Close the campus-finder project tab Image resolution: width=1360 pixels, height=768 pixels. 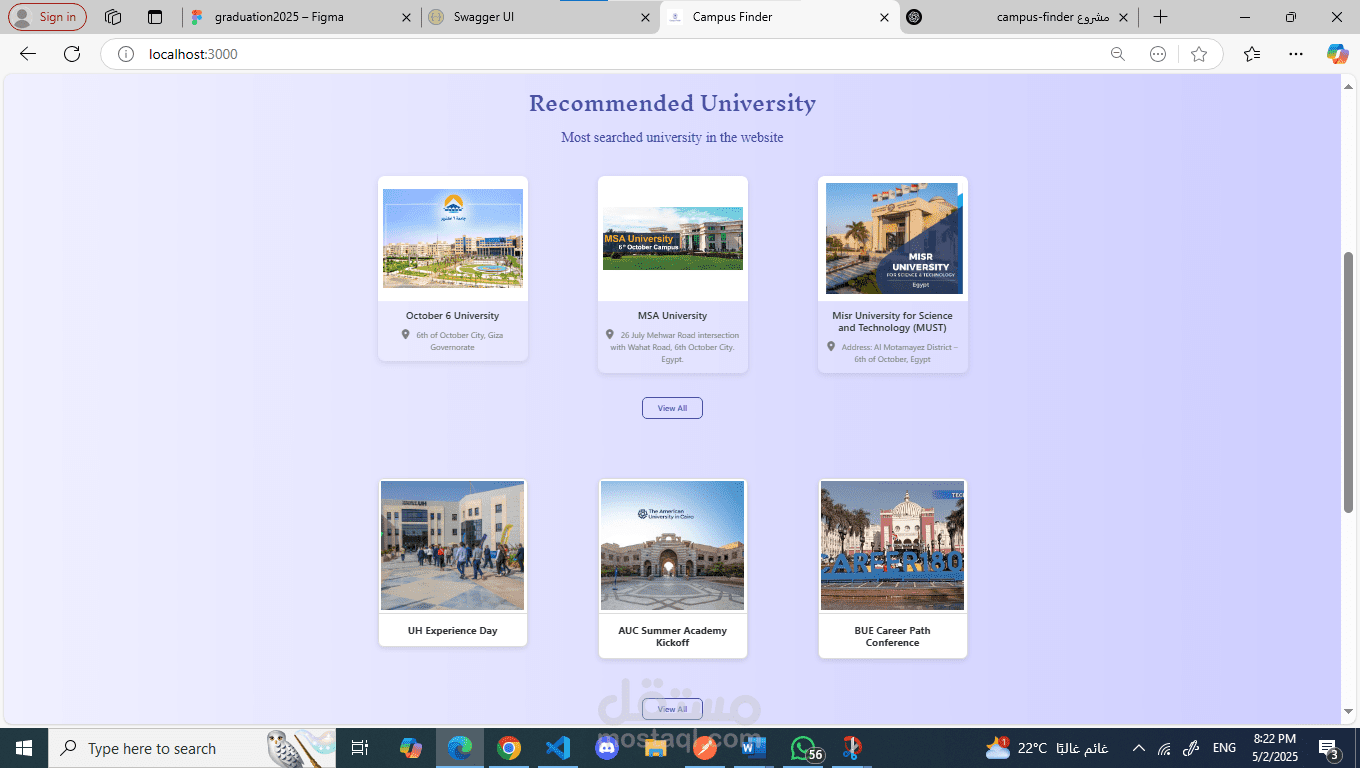coord(1123,17)
